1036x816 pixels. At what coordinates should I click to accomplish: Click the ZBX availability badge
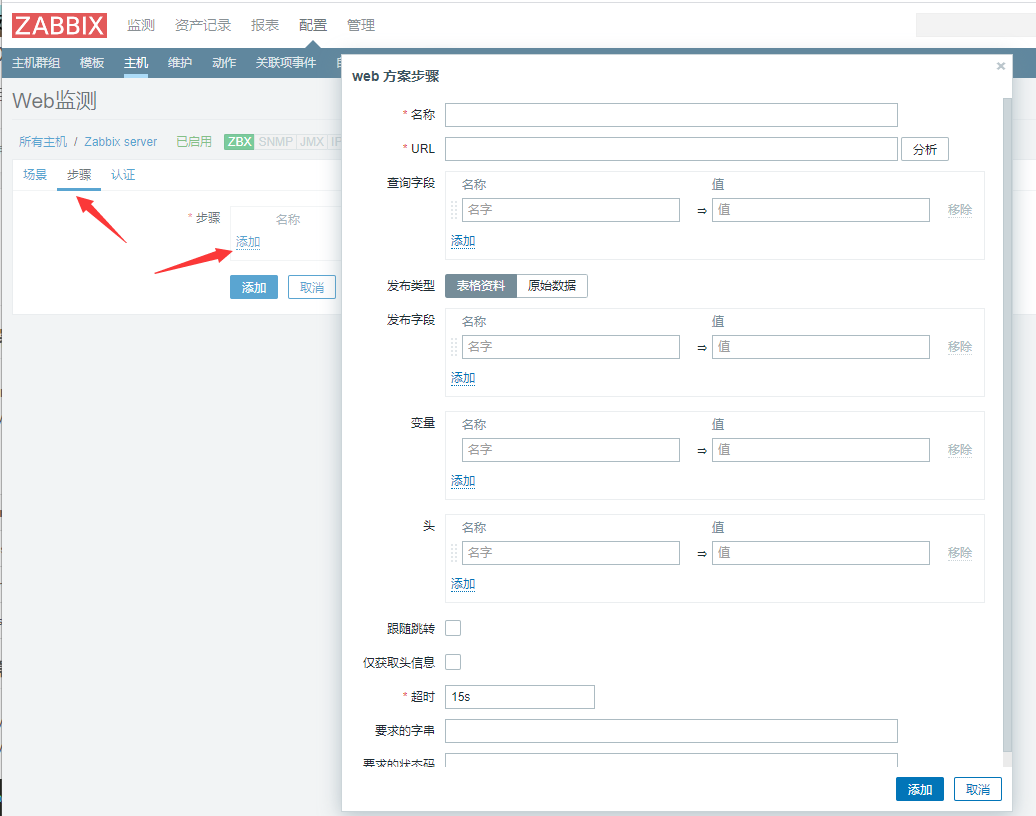pyautogui.click(x=239, y=141)
